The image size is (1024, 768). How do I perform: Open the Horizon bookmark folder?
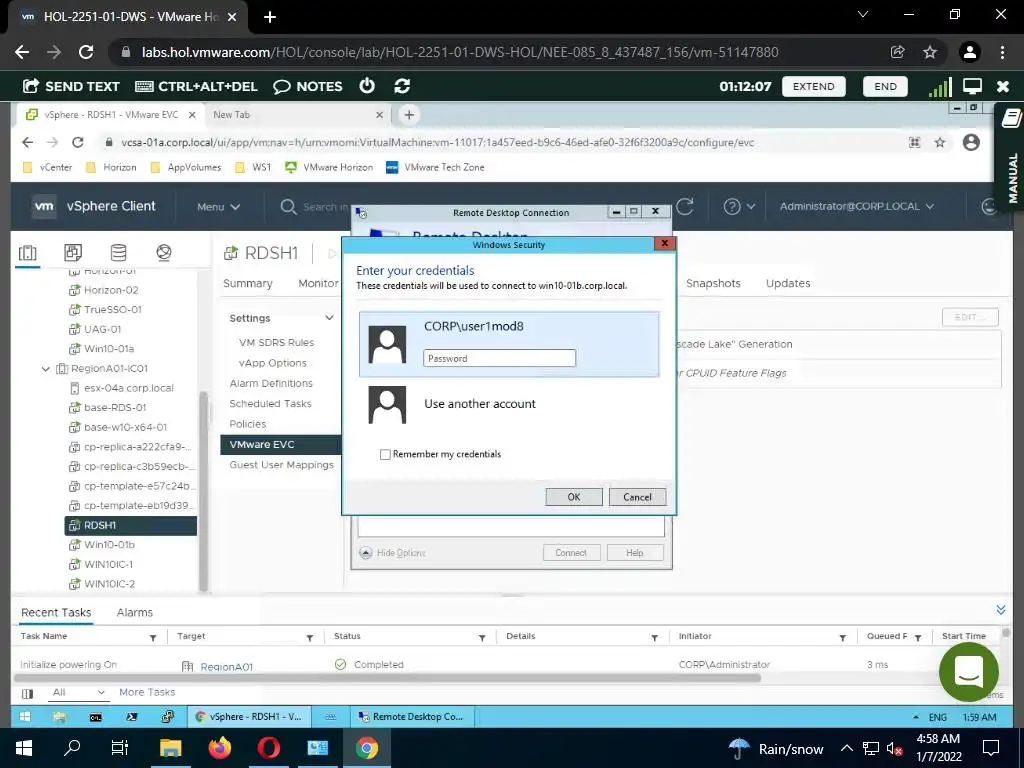click(112, 167)
